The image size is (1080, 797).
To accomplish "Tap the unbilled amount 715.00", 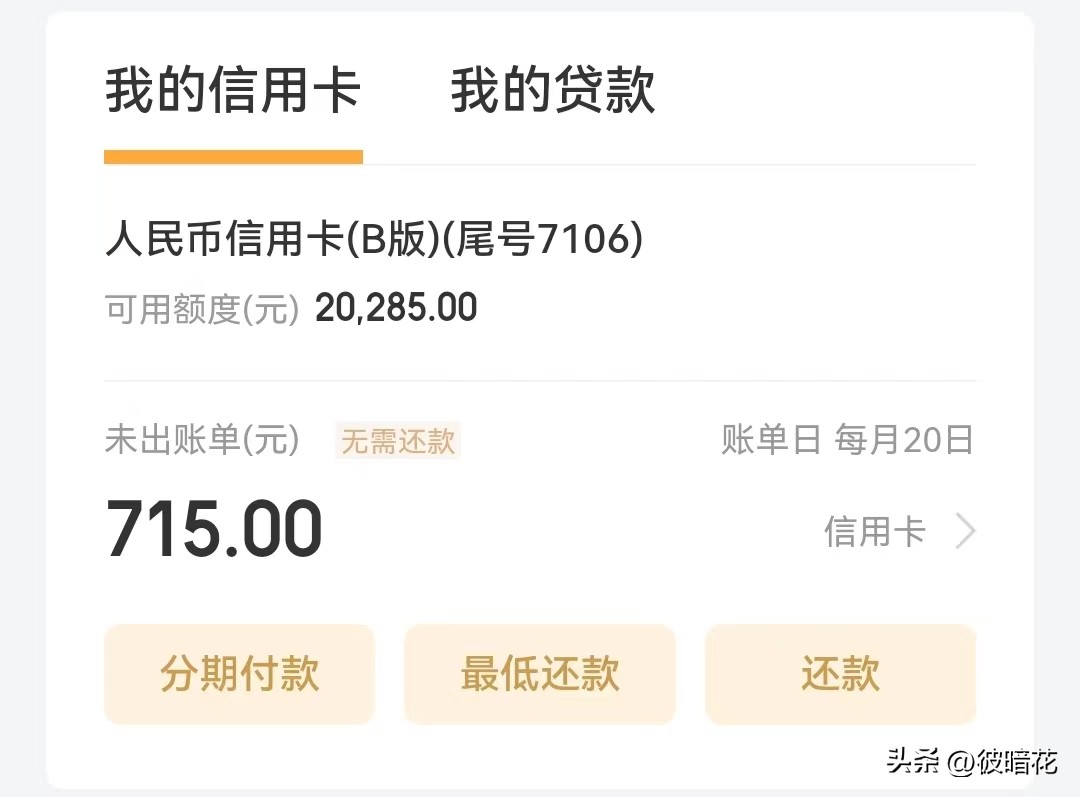I will point(213,528).
